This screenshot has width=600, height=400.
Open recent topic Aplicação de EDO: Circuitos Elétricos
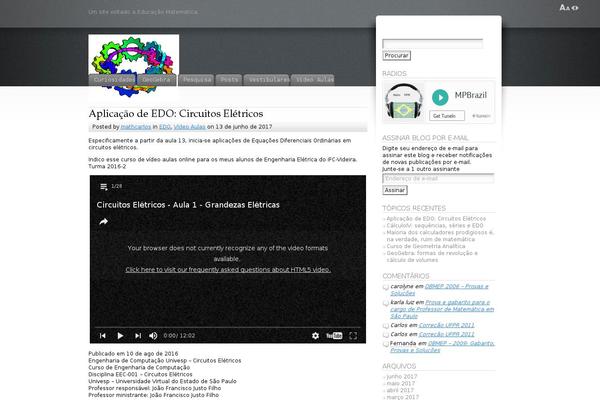tap(436, 219)
